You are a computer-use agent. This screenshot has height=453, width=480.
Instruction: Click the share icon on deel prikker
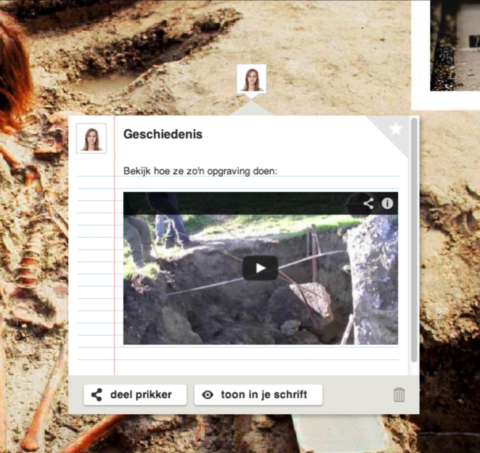[x=97, y=395]
